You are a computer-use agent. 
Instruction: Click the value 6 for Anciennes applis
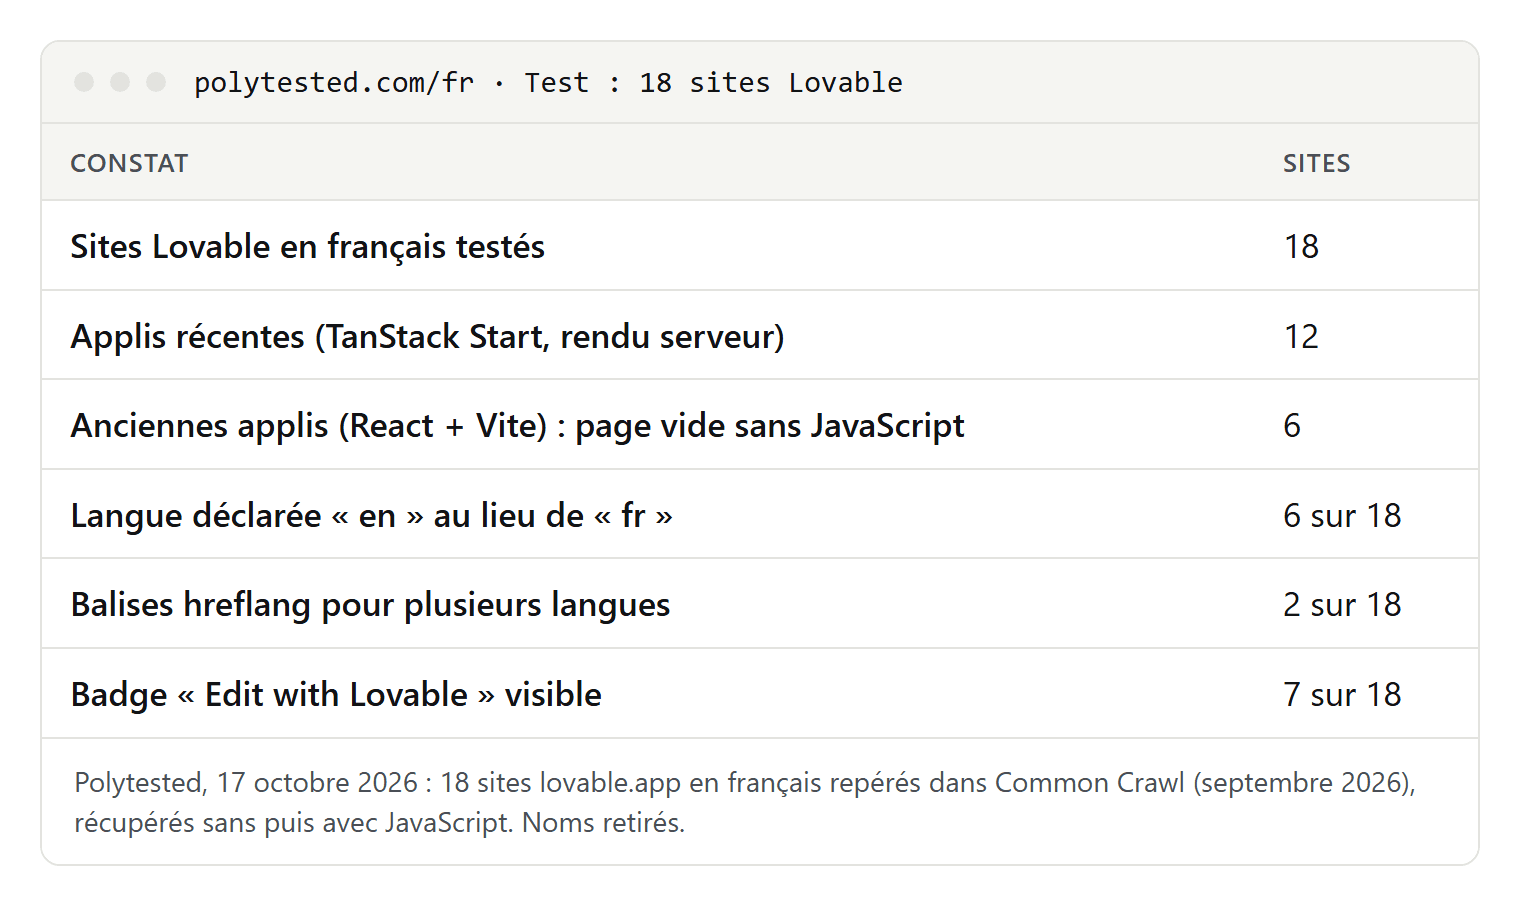pos(1292,426)
